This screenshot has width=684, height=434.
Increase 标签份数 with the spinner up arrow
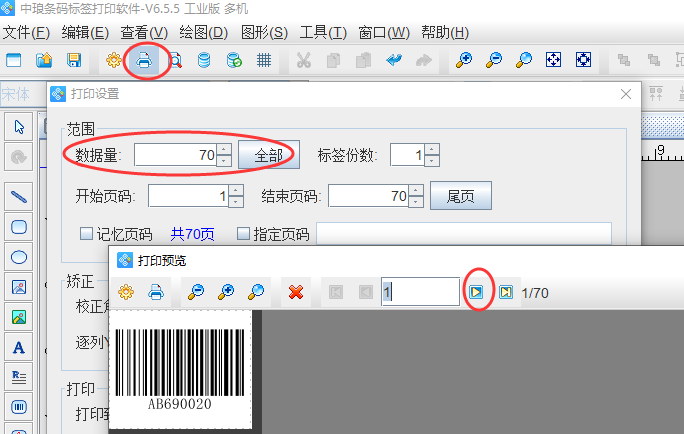pyautogui.click(x=431, y=149)
